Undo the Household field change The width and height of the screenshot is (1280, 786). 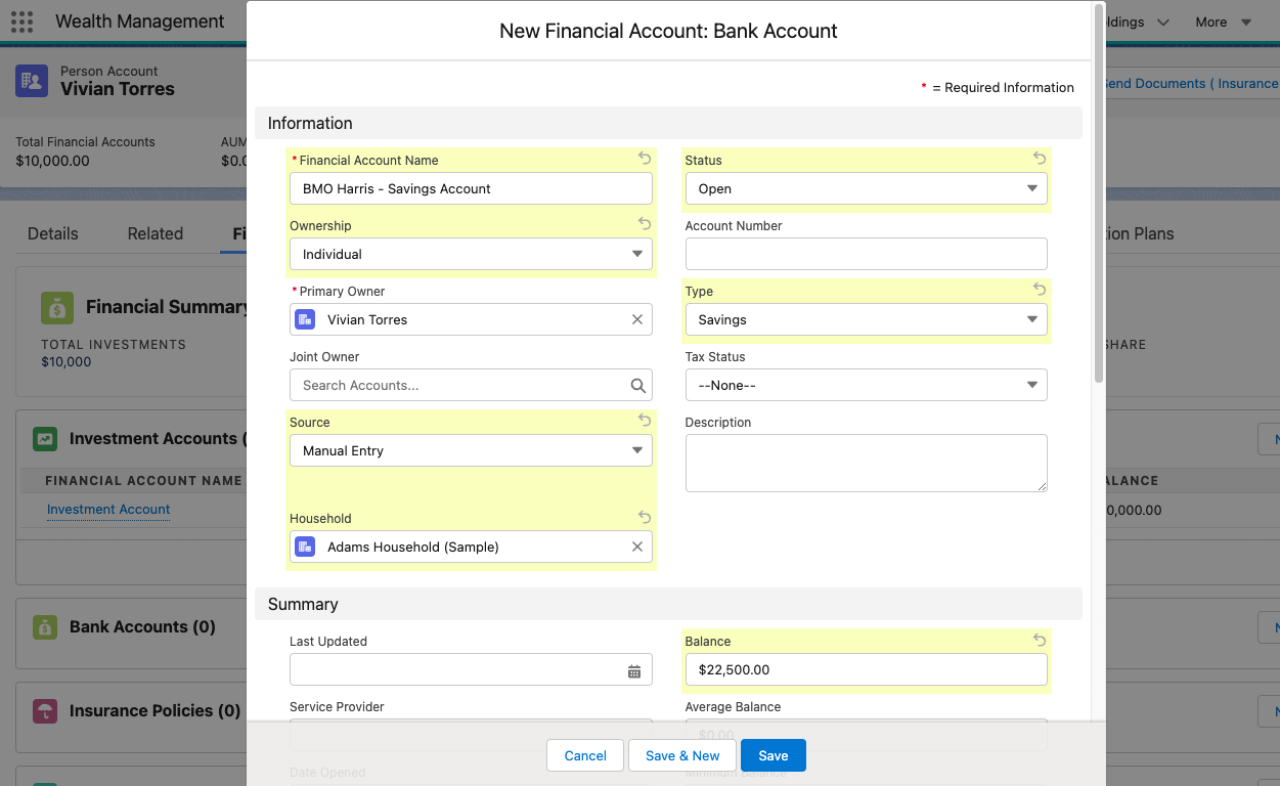644,517
